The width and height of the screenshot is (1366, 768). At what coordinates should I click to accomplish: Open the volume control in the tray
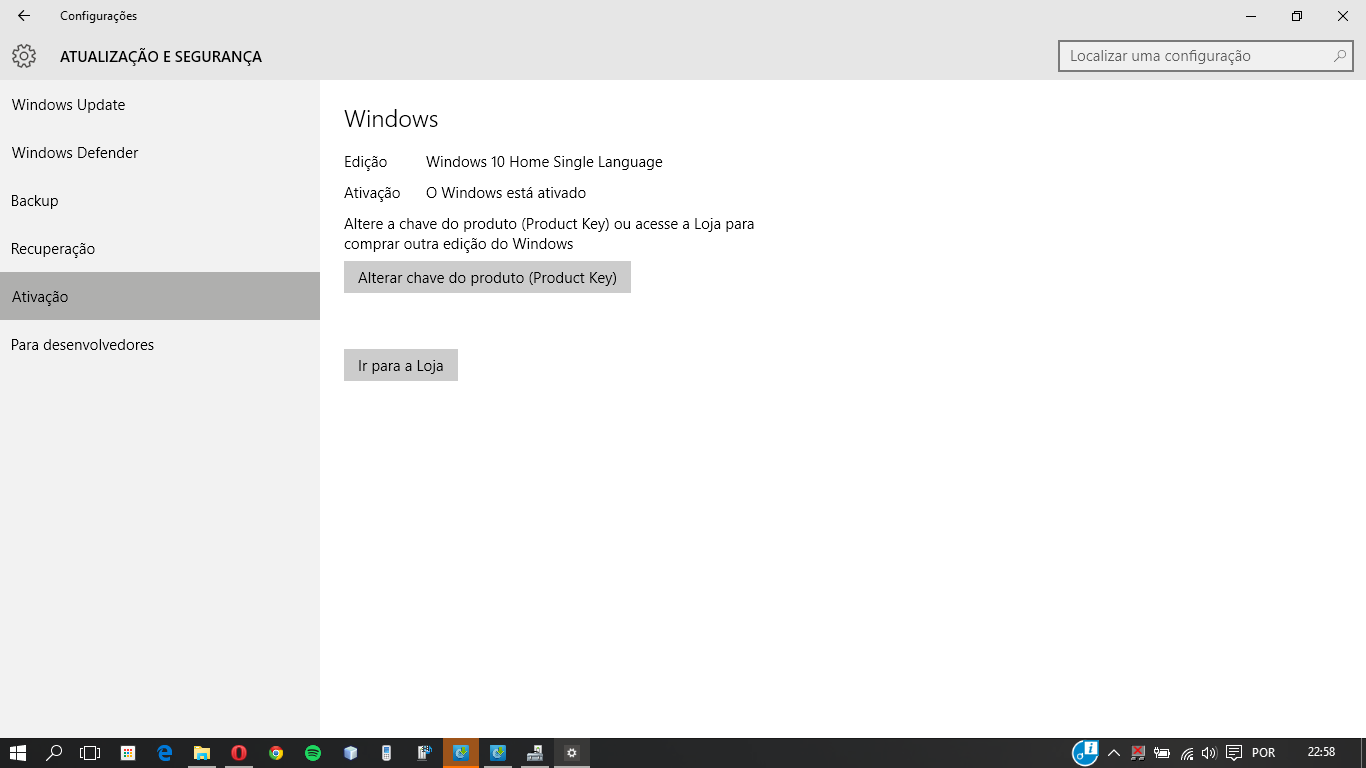pyautogui.click(x=1209, y=753)
